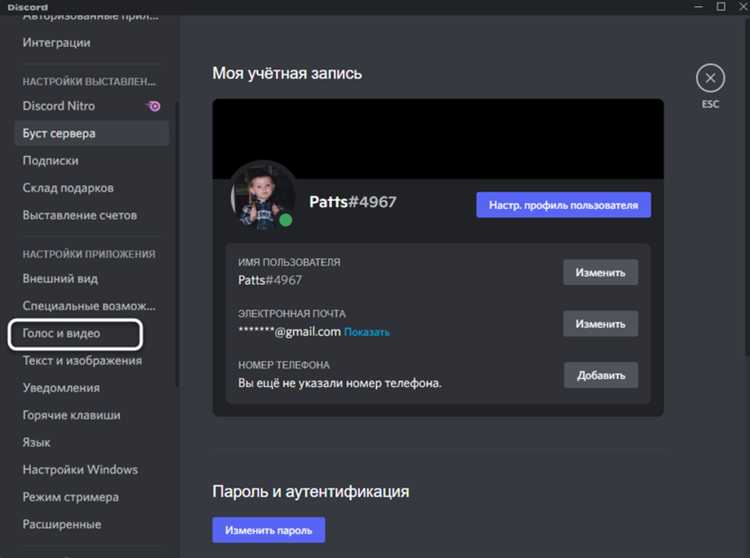
Task: Click the Nitro badge icon beside Discord Nitro
Action: click(154, 106)
